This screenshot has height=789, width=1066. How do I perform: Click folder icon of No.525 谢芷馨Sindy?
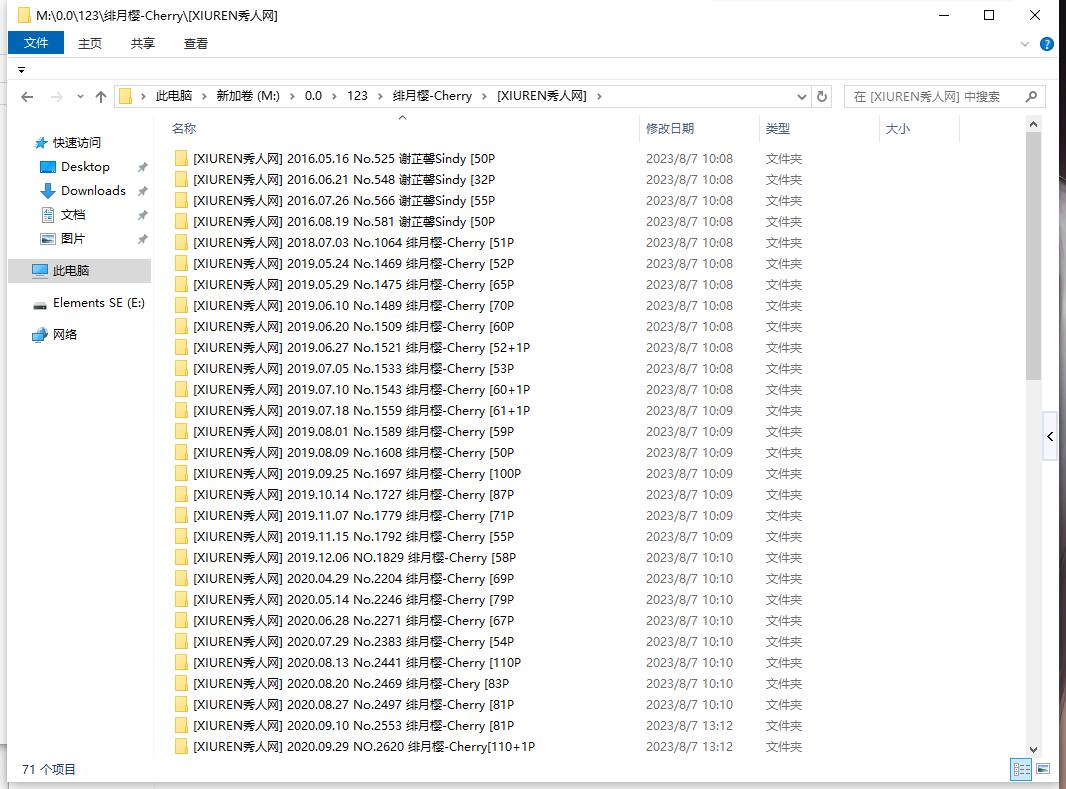[181, 158]
